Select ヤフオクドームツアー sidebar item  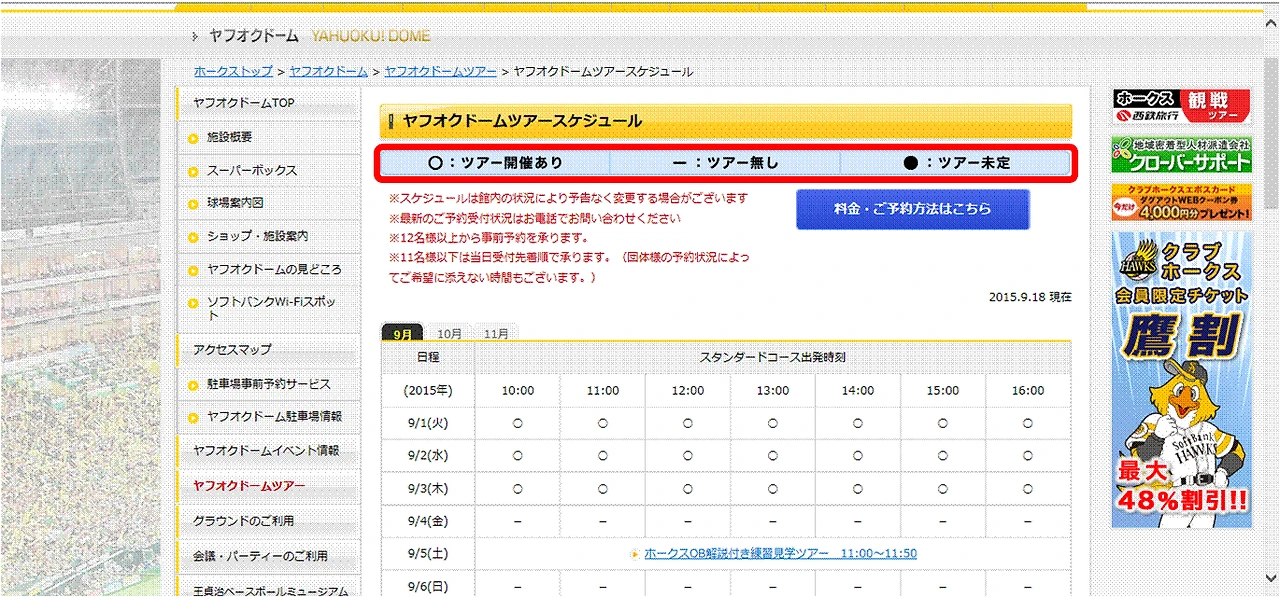click(x=268, y=486)
